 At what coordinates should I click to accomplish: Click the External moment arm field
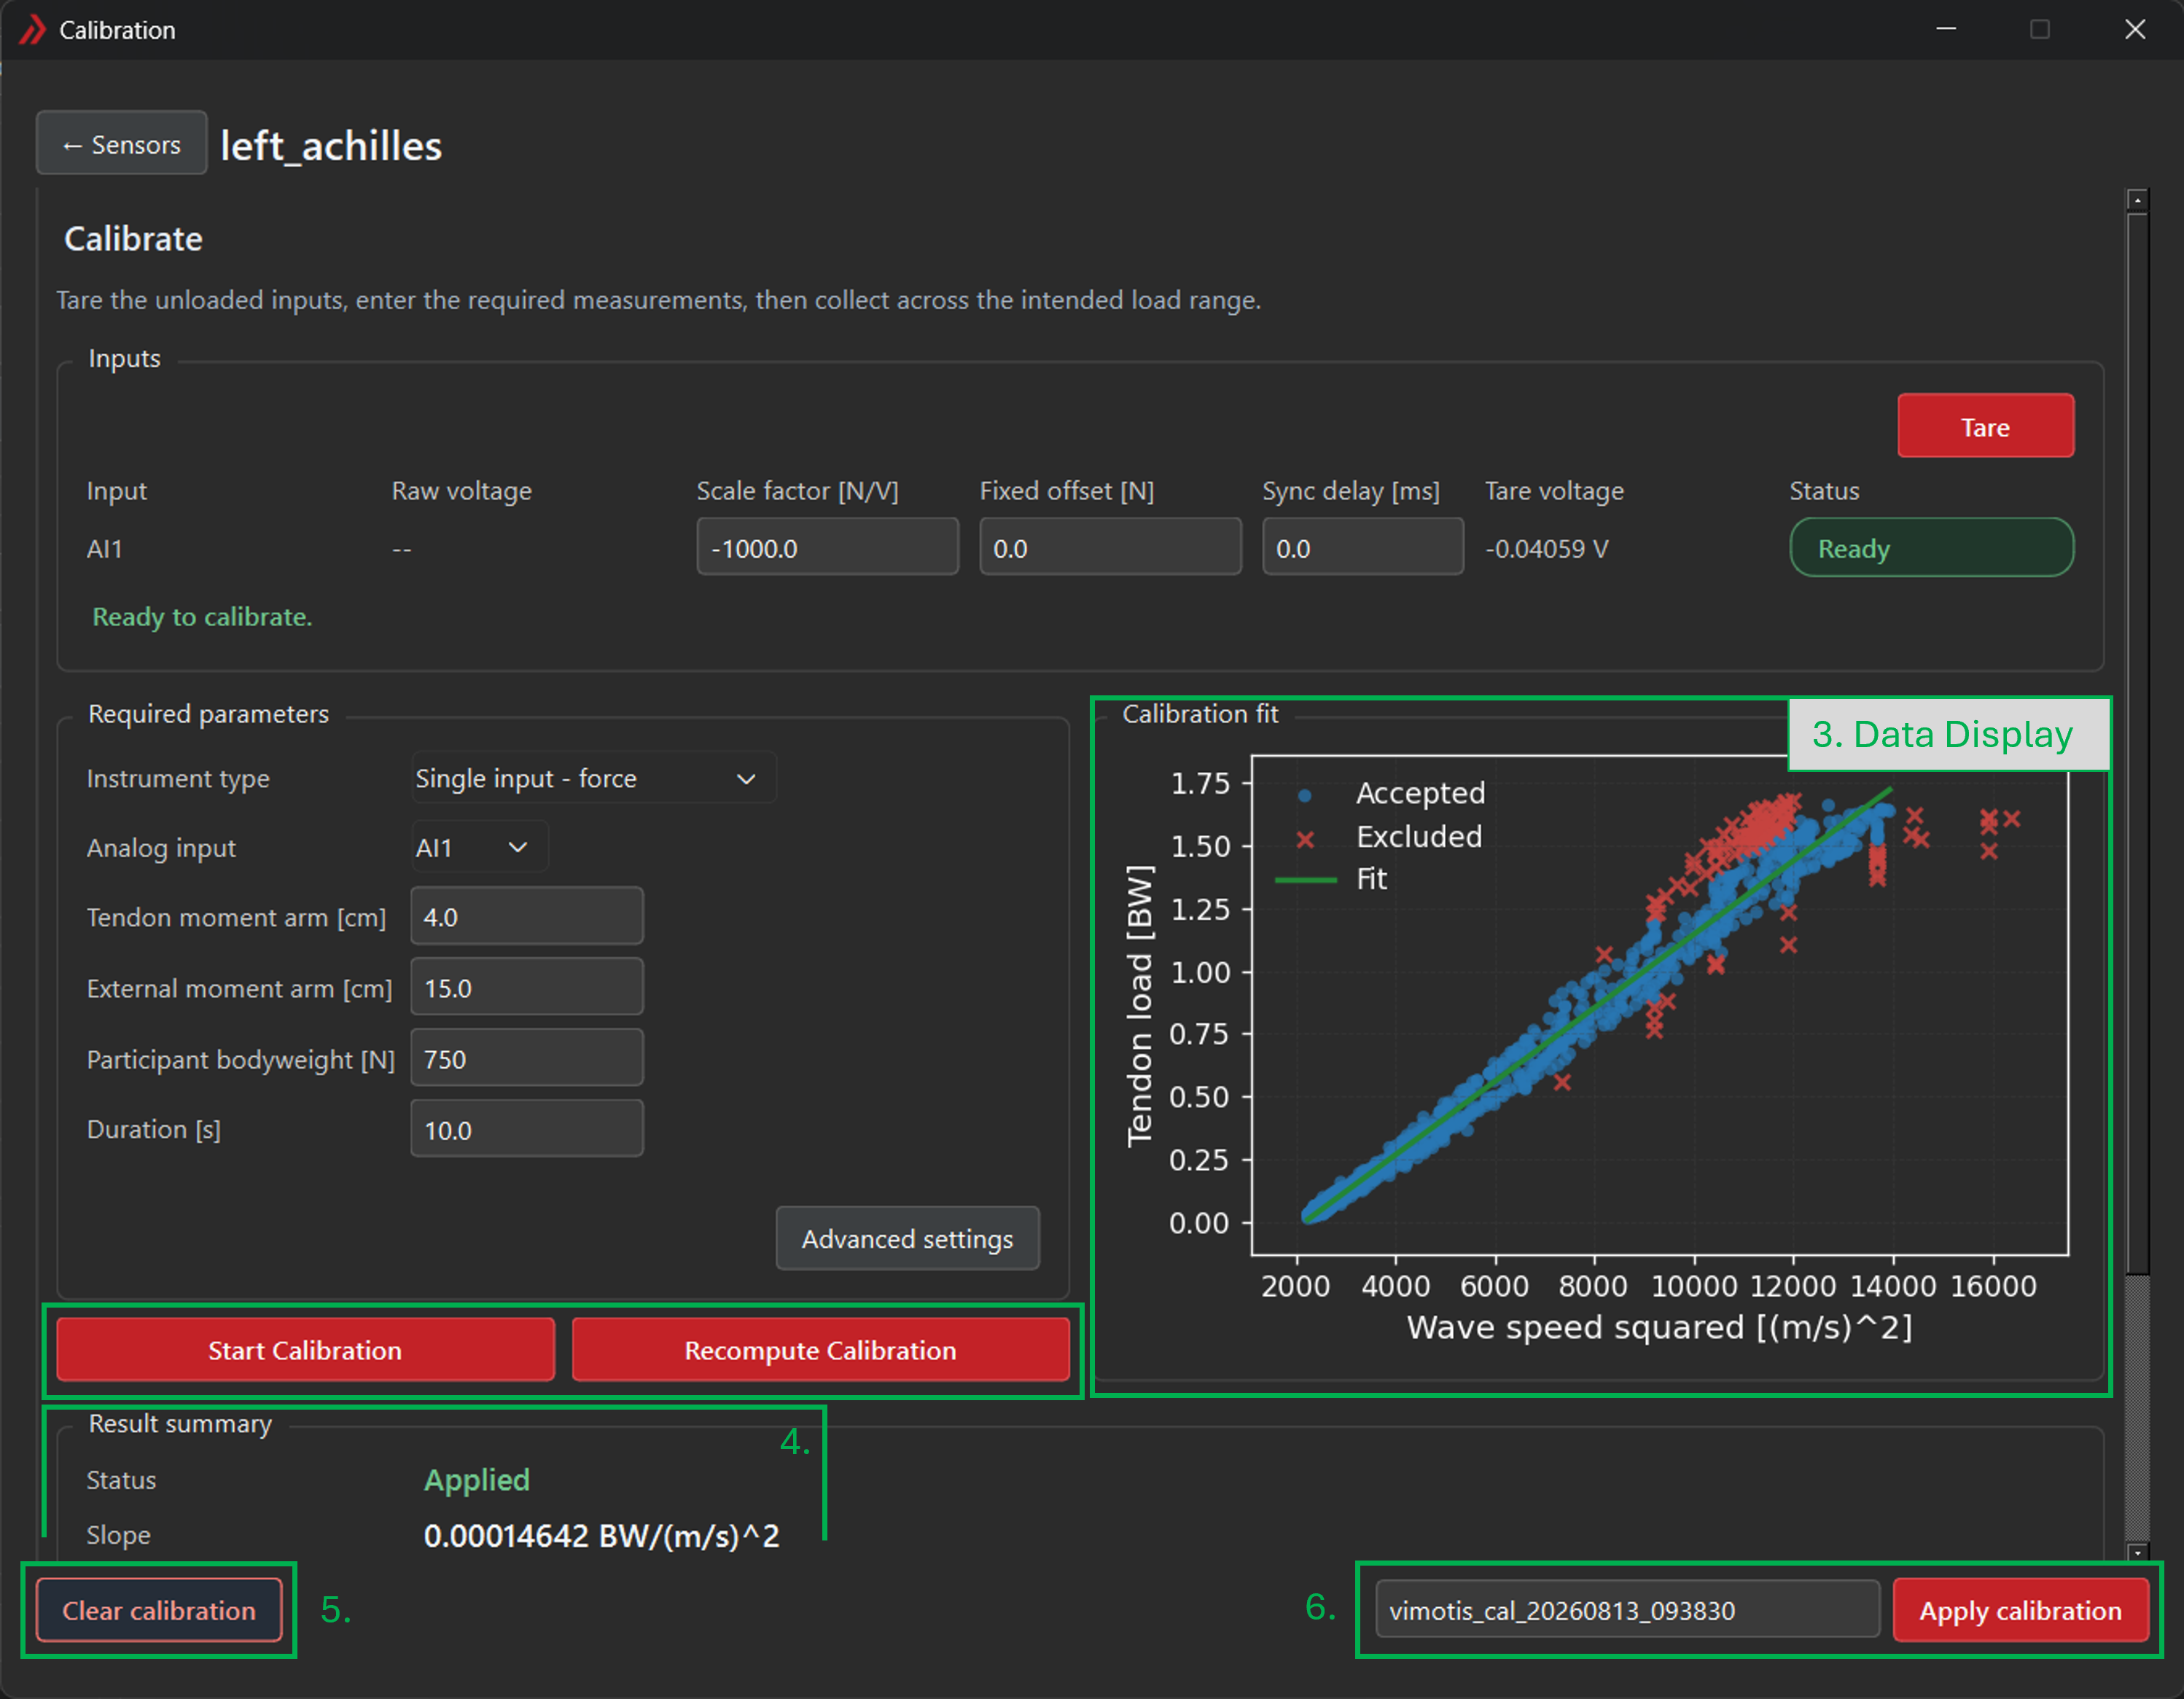(527, 988)
